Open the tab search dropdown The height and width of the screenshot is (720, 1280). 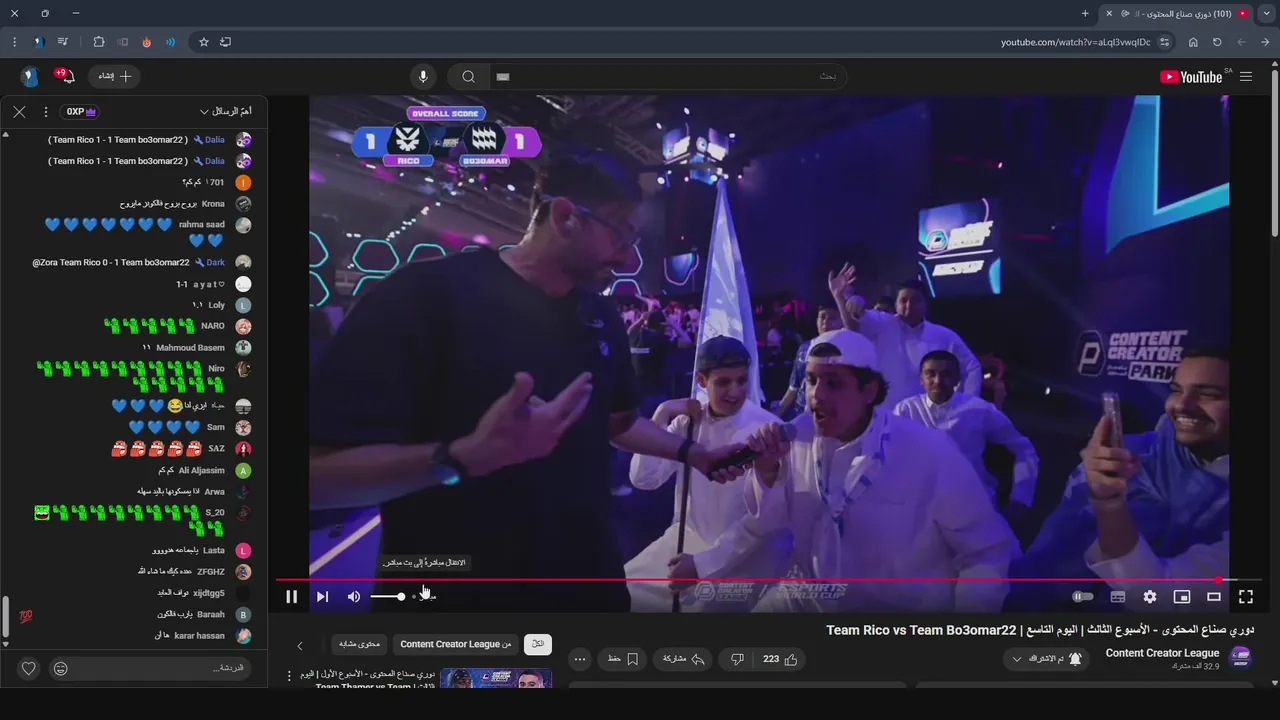pos(1266,13)
